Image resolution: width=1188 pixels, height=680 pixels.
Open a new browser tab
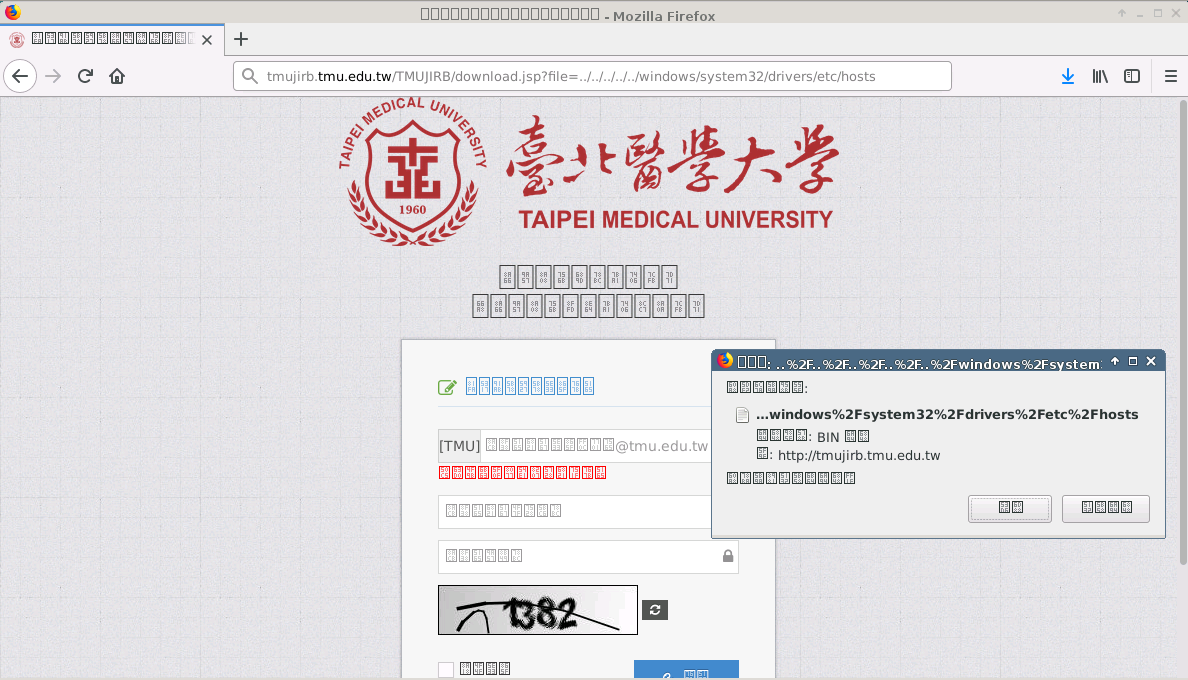tap(241, 39)
